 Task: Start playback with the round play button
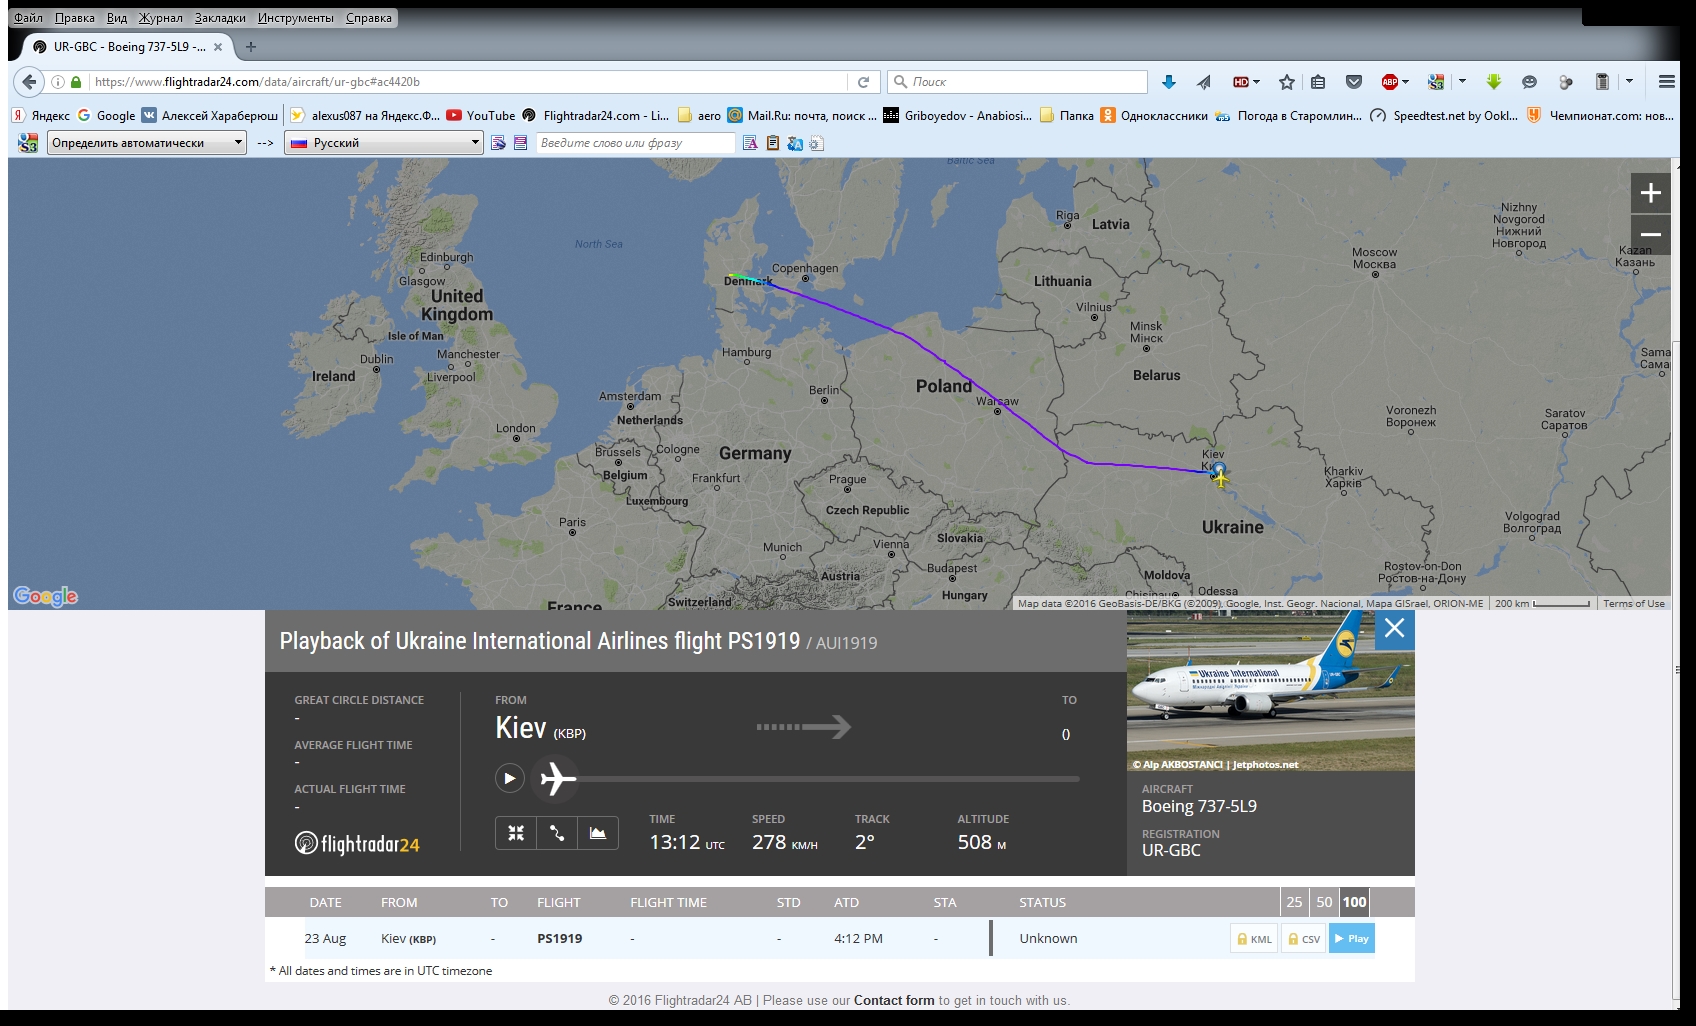point(509,778)
